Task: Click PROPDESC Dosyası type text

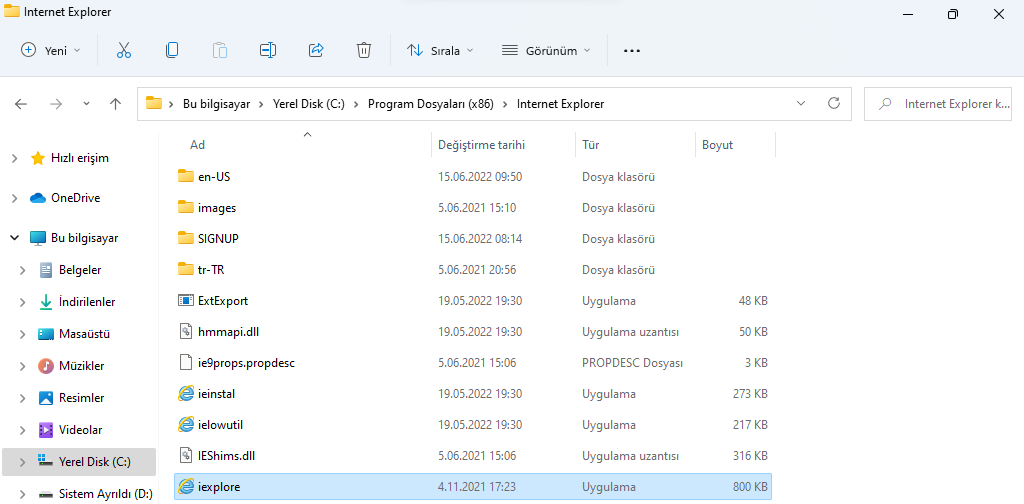Action: [x=632, y=363]
